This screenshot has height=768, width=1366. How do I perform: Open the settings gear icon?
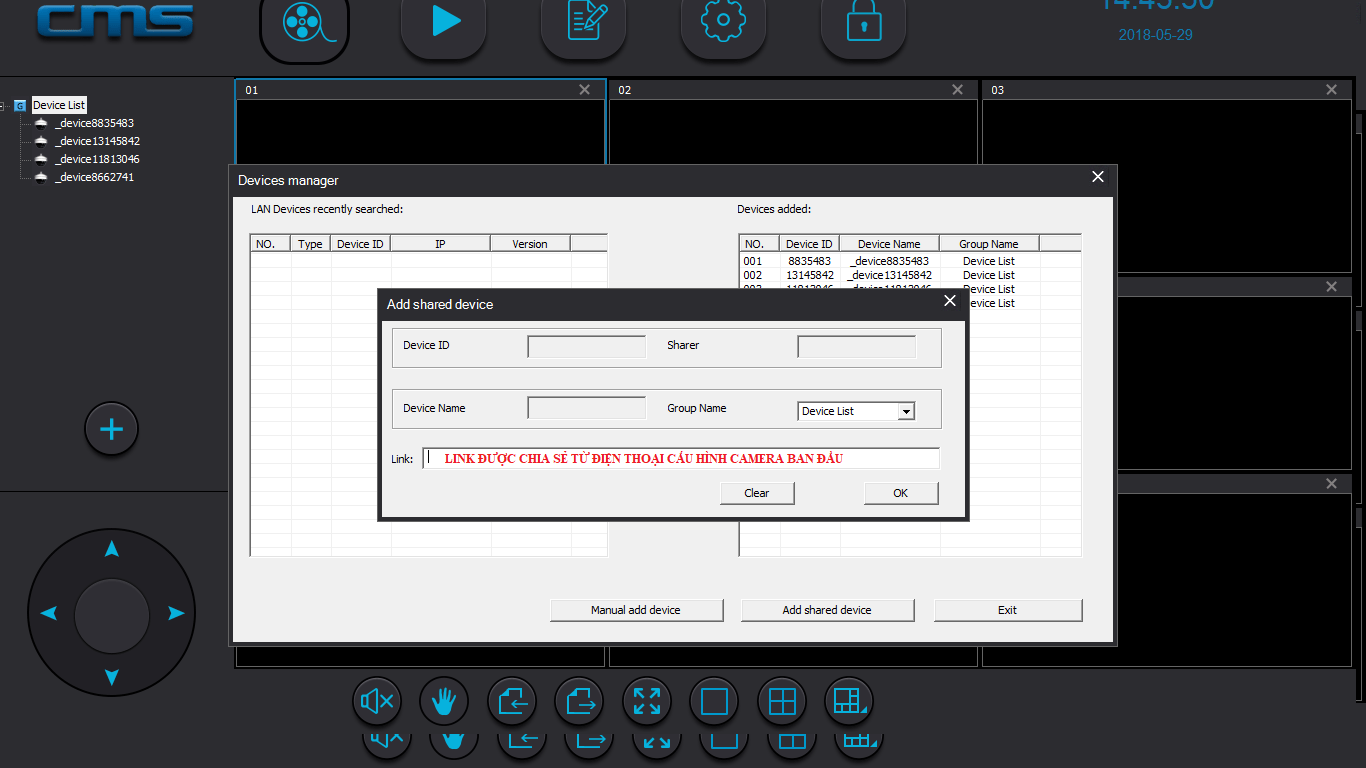click(724, 22)
